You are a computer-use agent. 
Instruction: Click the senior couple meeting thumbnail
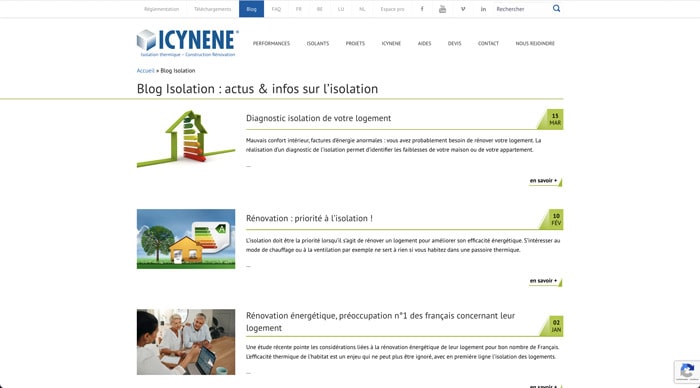pyautogui.click(x=186, y=342)
